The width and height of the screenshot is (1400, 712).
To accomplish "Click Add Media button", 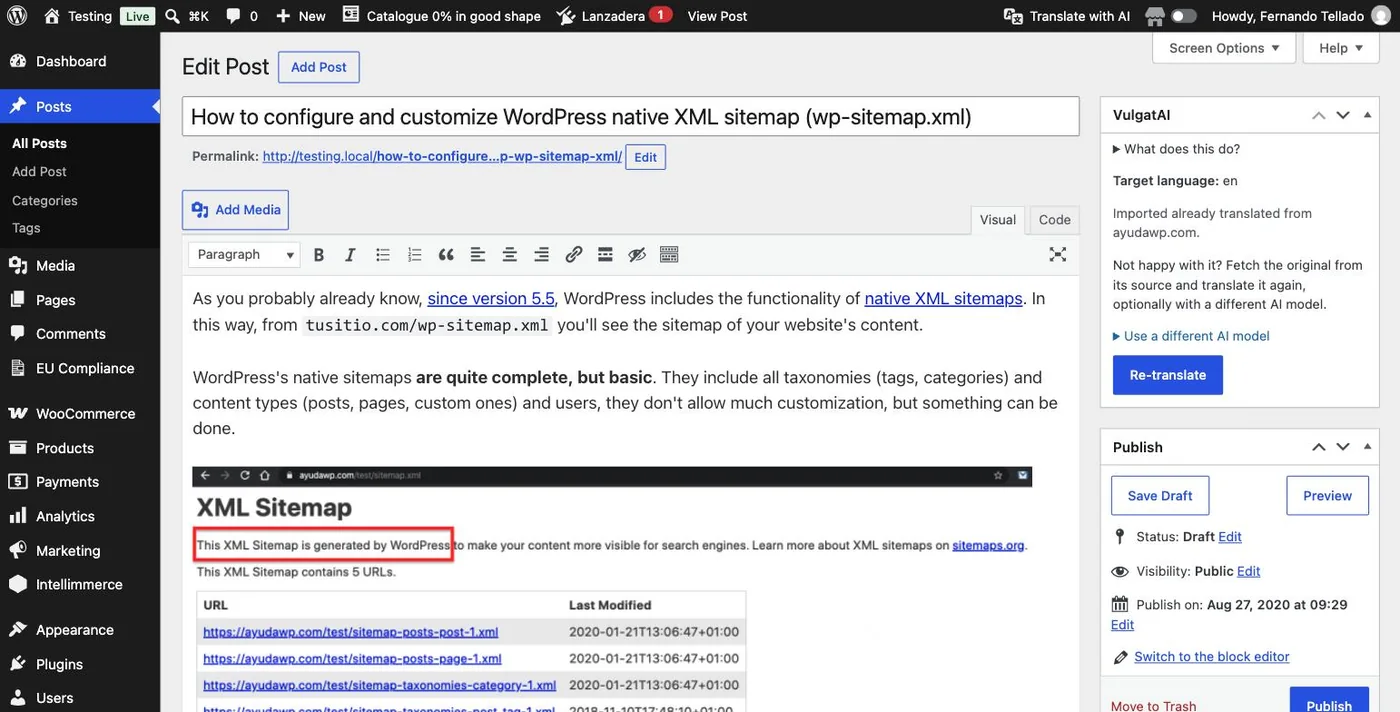I will click(235, 210).
